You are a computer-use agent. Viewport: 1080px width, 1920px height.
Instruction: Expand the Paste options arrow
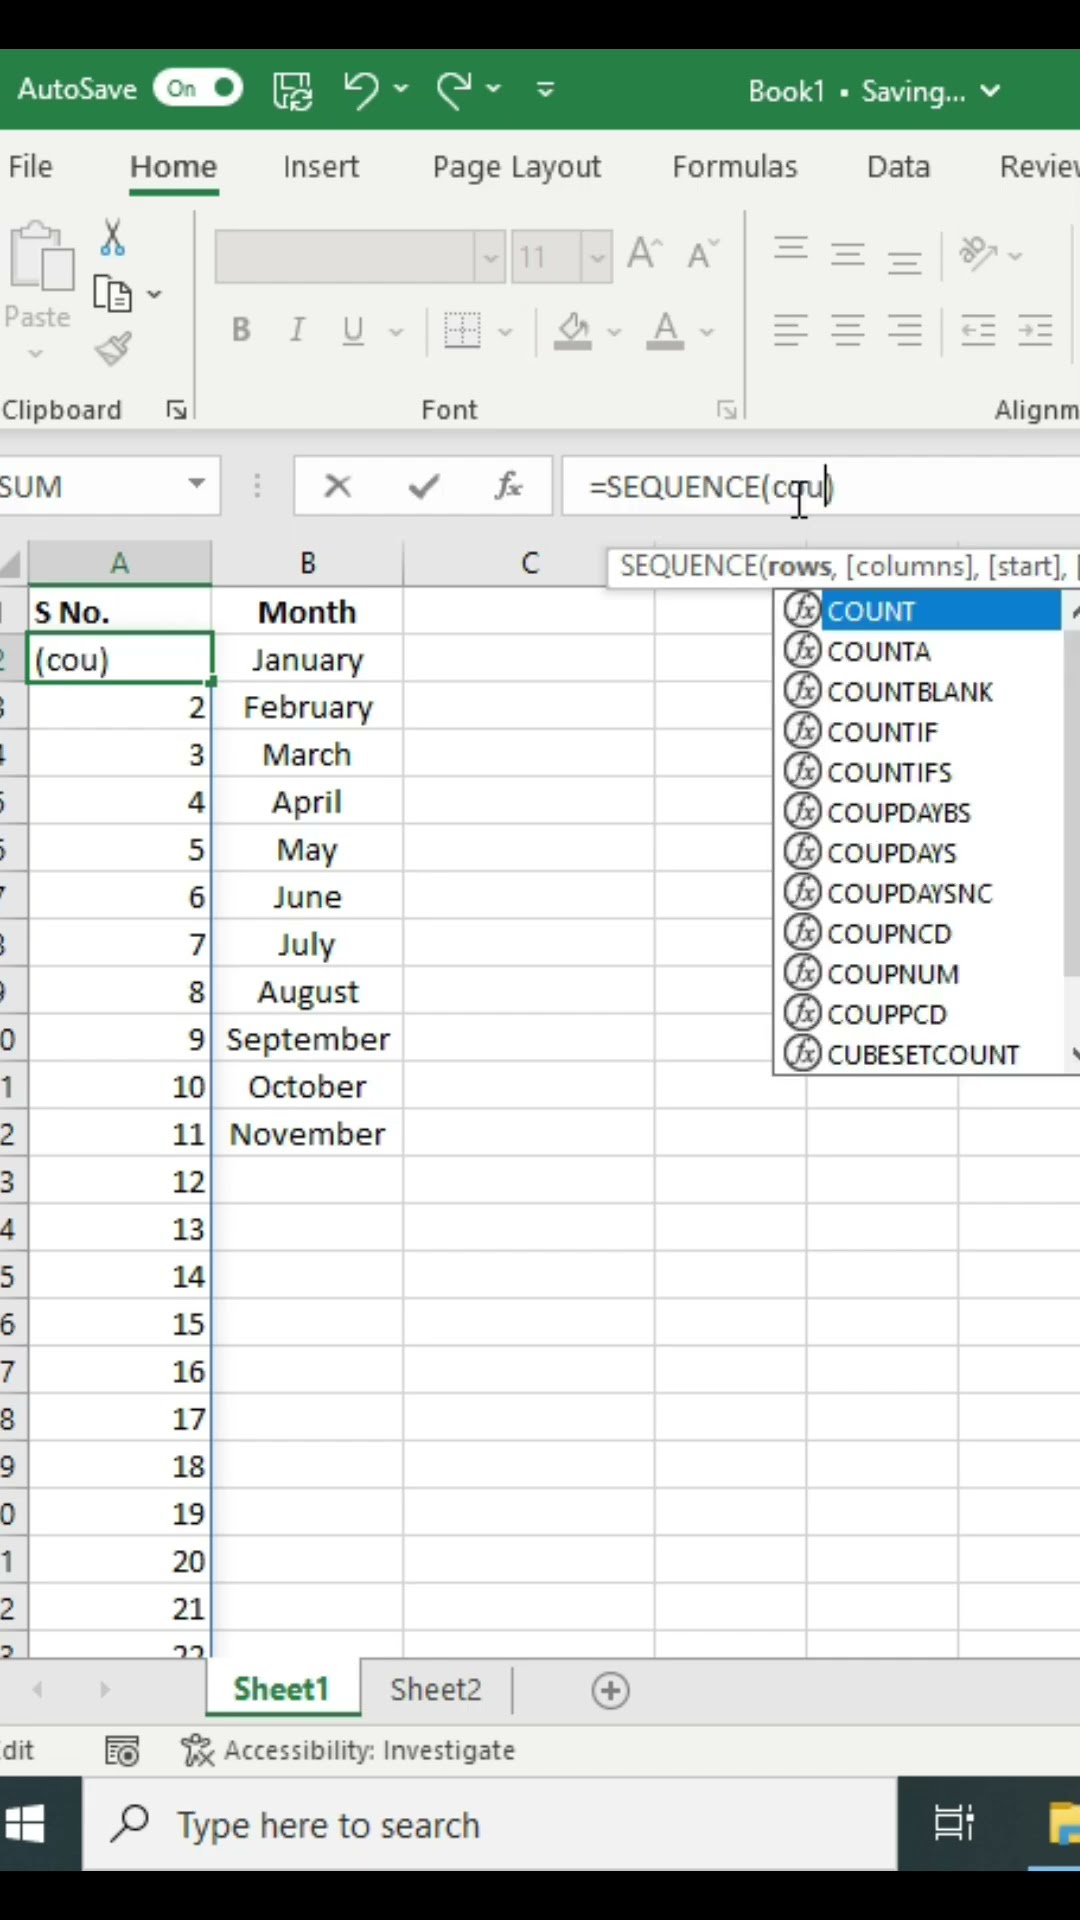pos(37,353)
